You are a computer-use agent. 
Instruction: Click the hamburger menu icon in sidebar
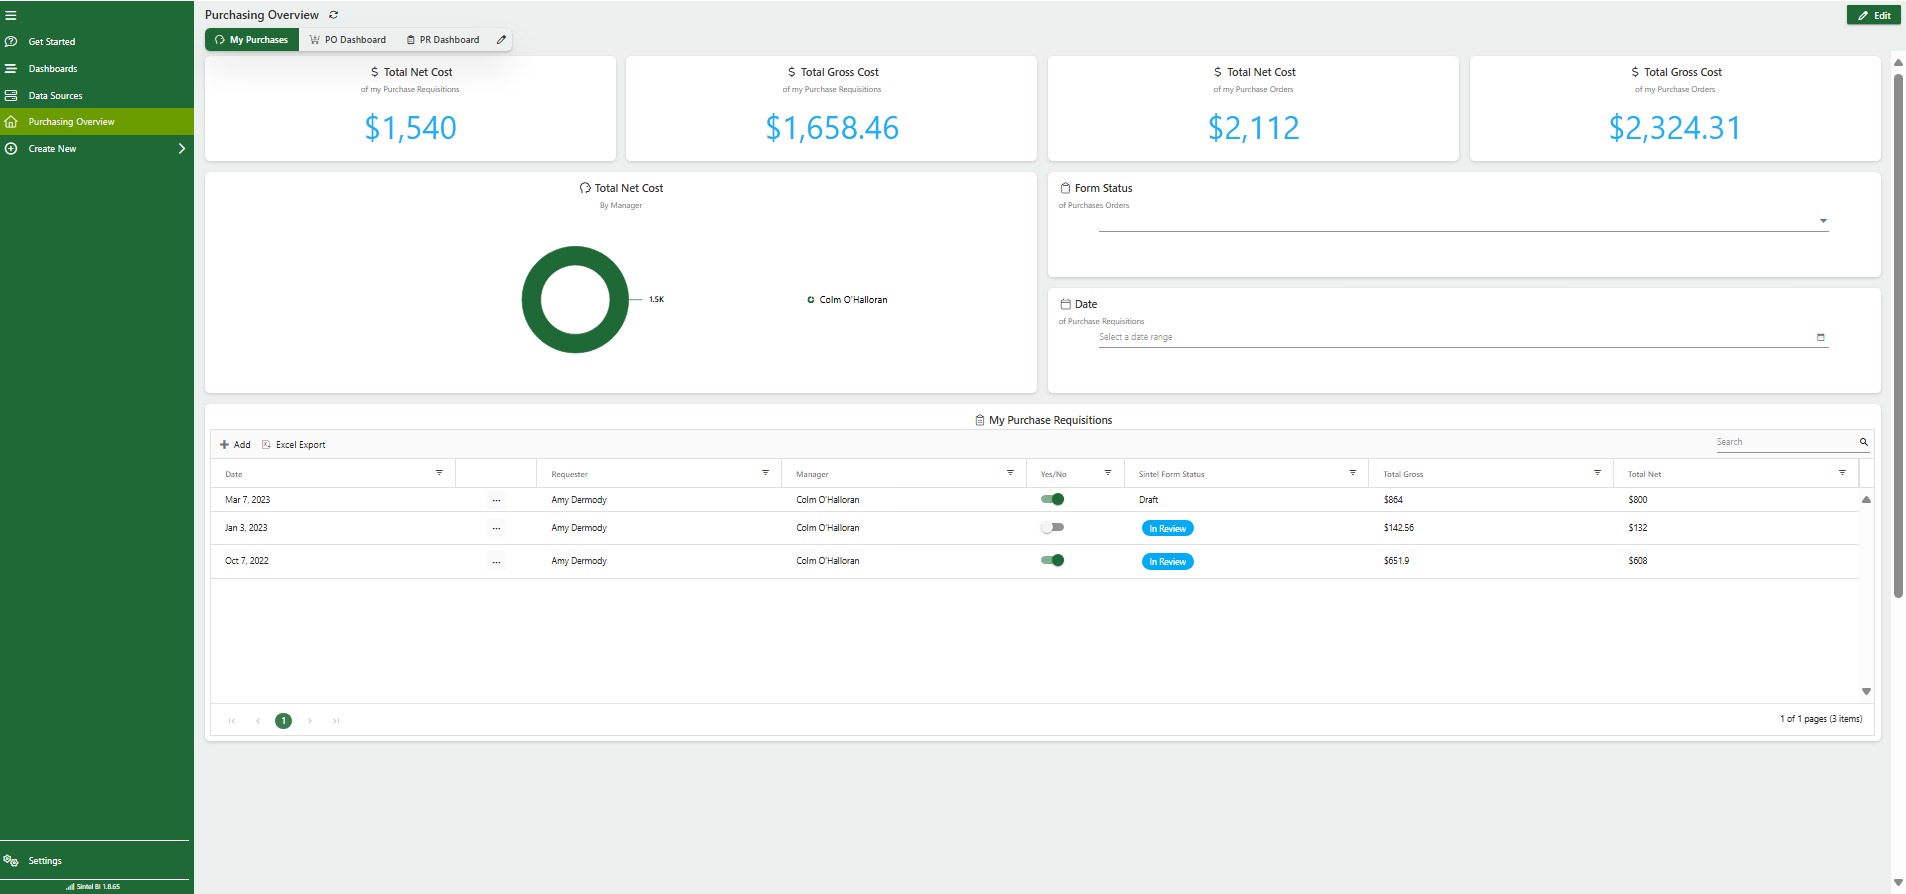(x=11, y=15)
